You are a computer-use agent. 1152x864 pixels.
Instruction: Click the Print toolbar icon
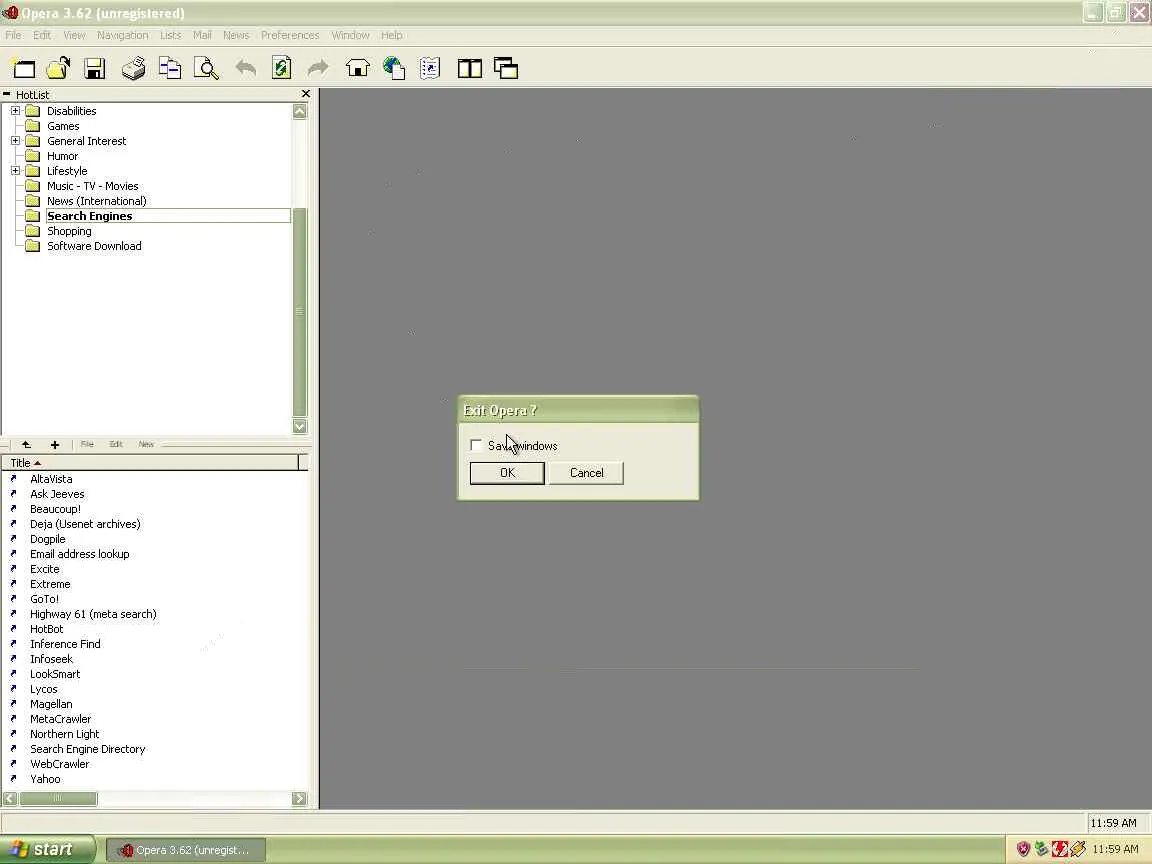pos(134,68)
